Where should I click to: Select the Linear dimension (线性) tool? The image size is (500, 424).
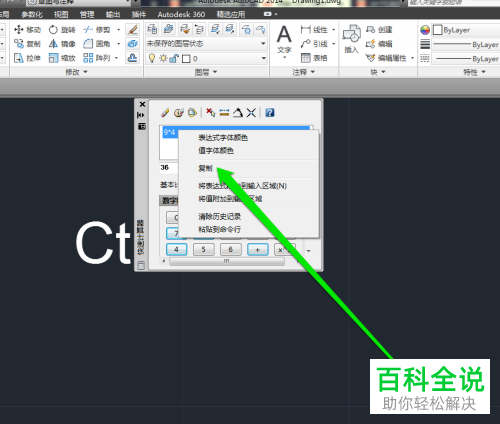[x=314, y=30]
